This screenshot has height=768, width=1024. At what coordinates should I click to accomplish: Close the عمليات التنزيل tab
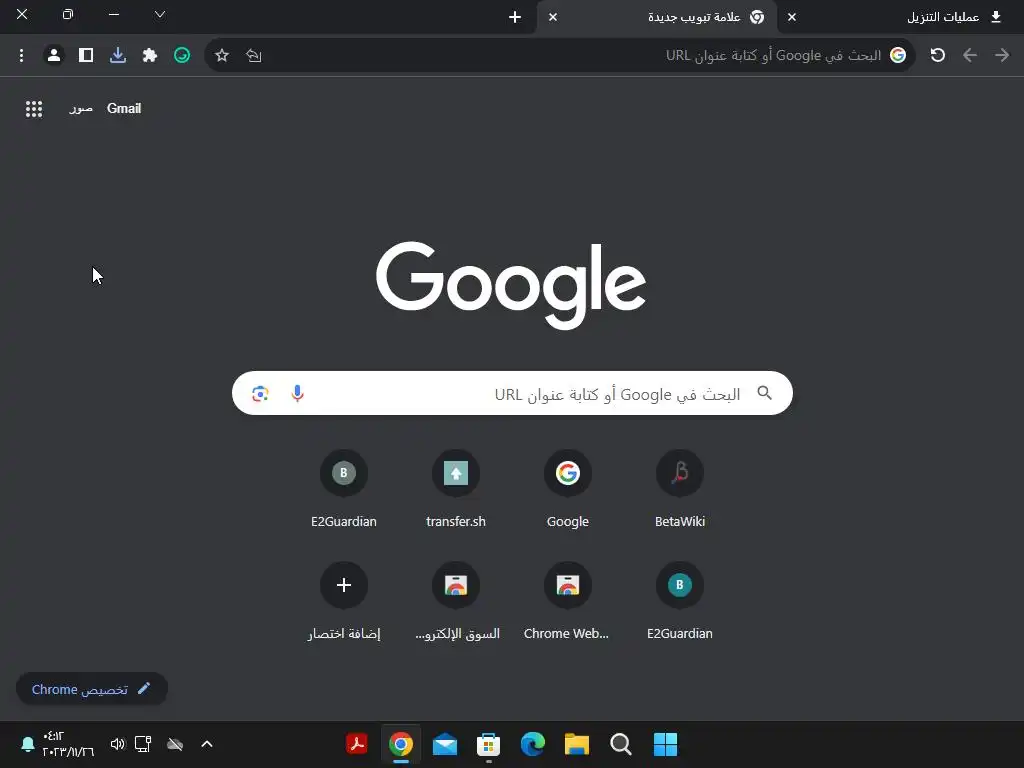(x=792, y=17)
